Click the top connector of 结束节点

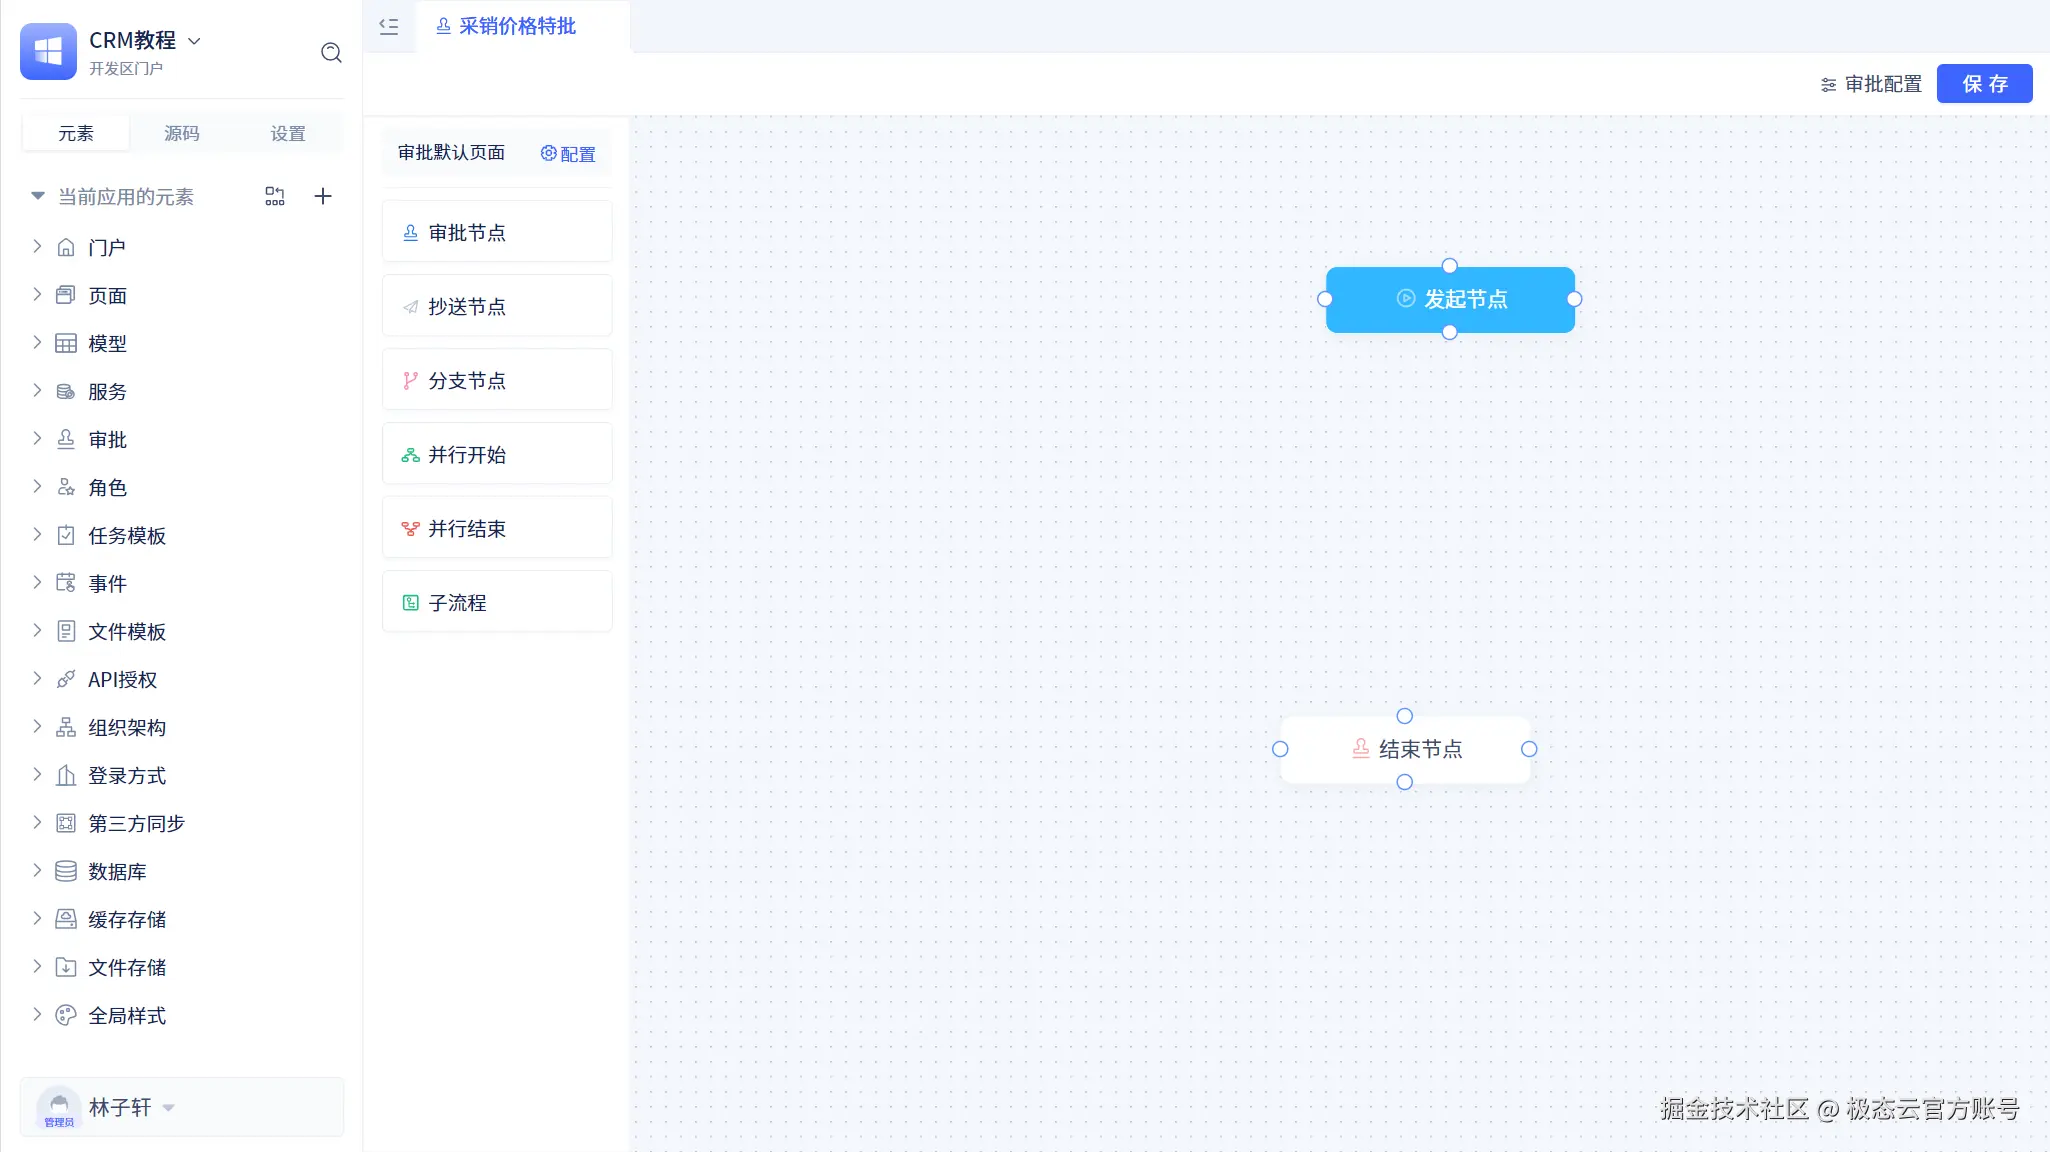coord(1404,716)
